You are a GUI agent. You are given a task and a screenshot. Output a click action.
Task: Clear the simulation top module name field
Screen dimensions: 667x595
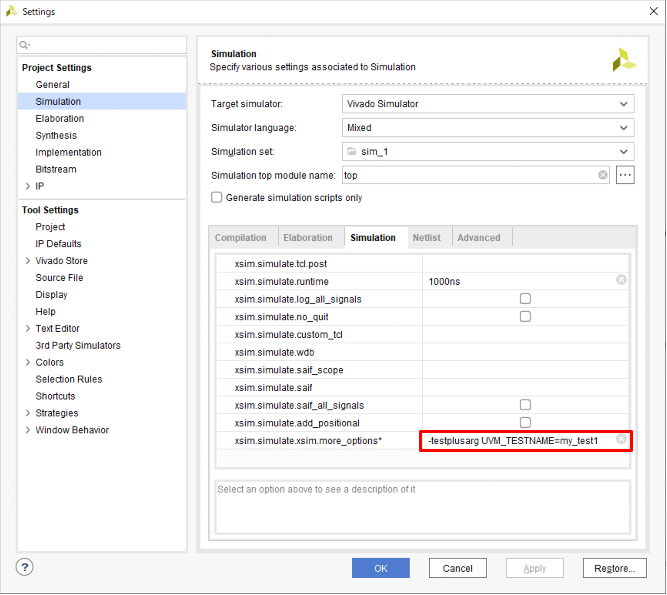603,175
